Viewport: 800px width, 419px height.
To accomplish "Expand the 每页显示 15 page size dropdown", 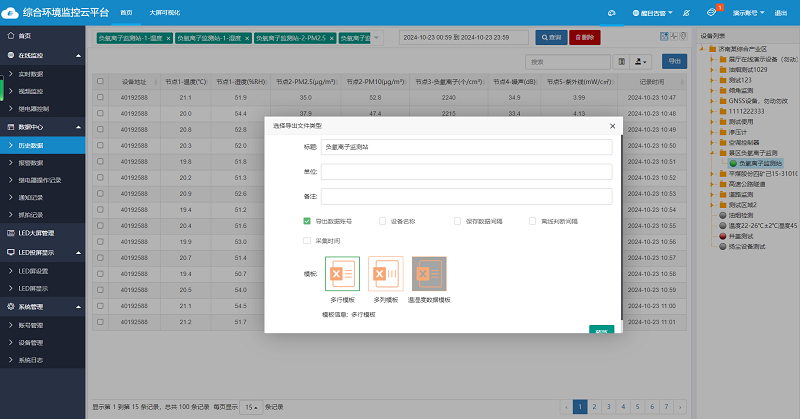I will 254,407.
